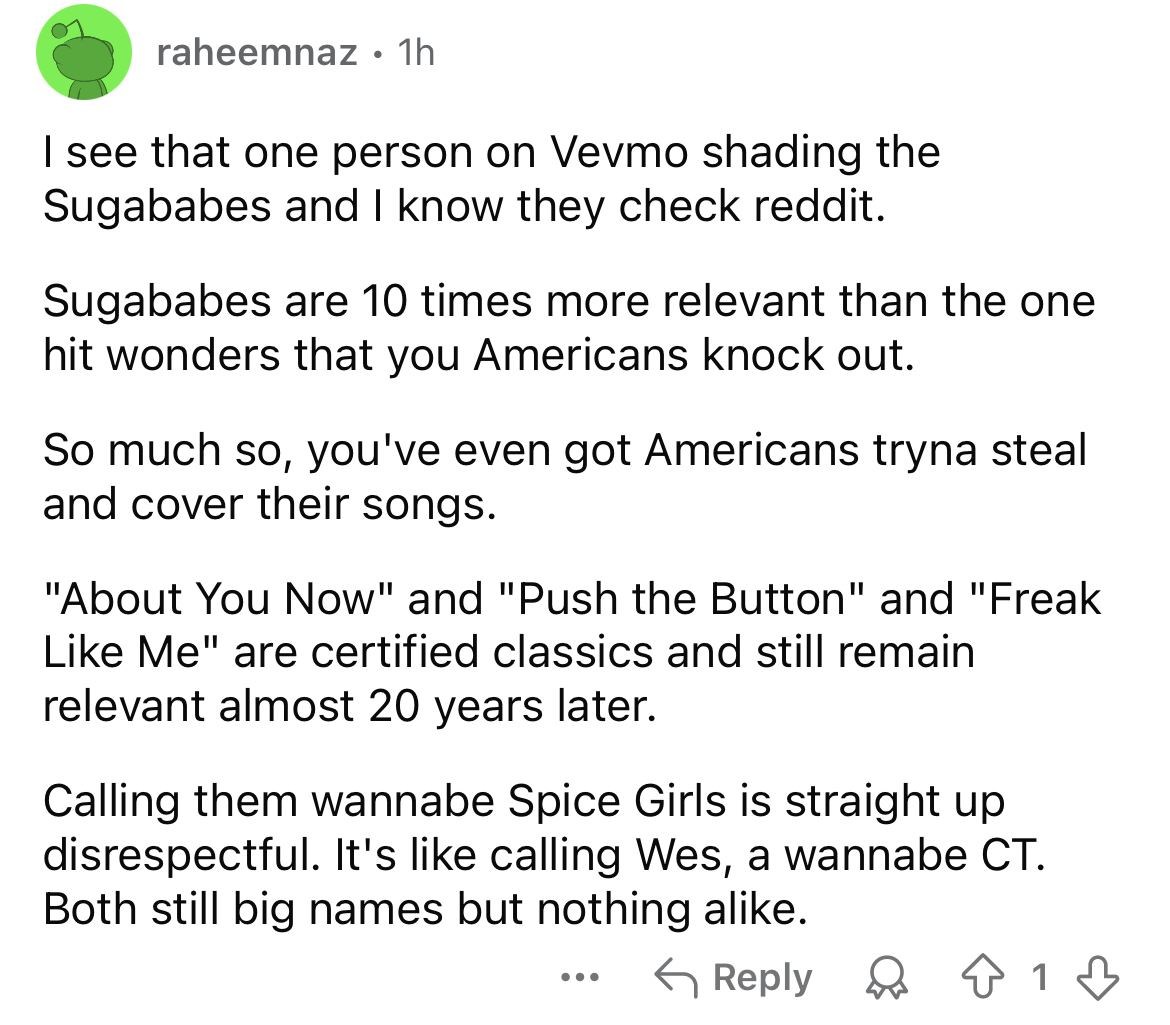Give an award using the ribbon icon
The image size is (1170, 1025).
(886, 979)
